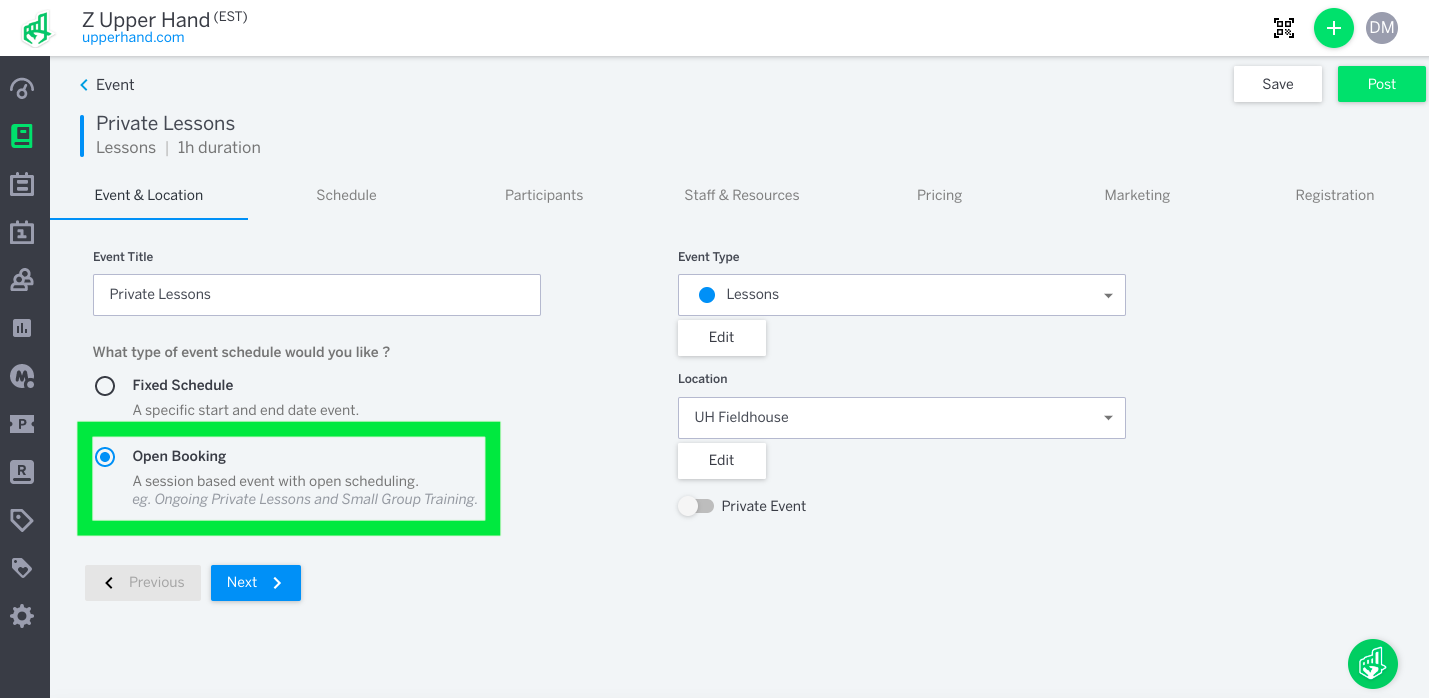The image size is (1429, 698).
Task: Open the outlined tag icon in sidebar
Action: pos(22,520)
